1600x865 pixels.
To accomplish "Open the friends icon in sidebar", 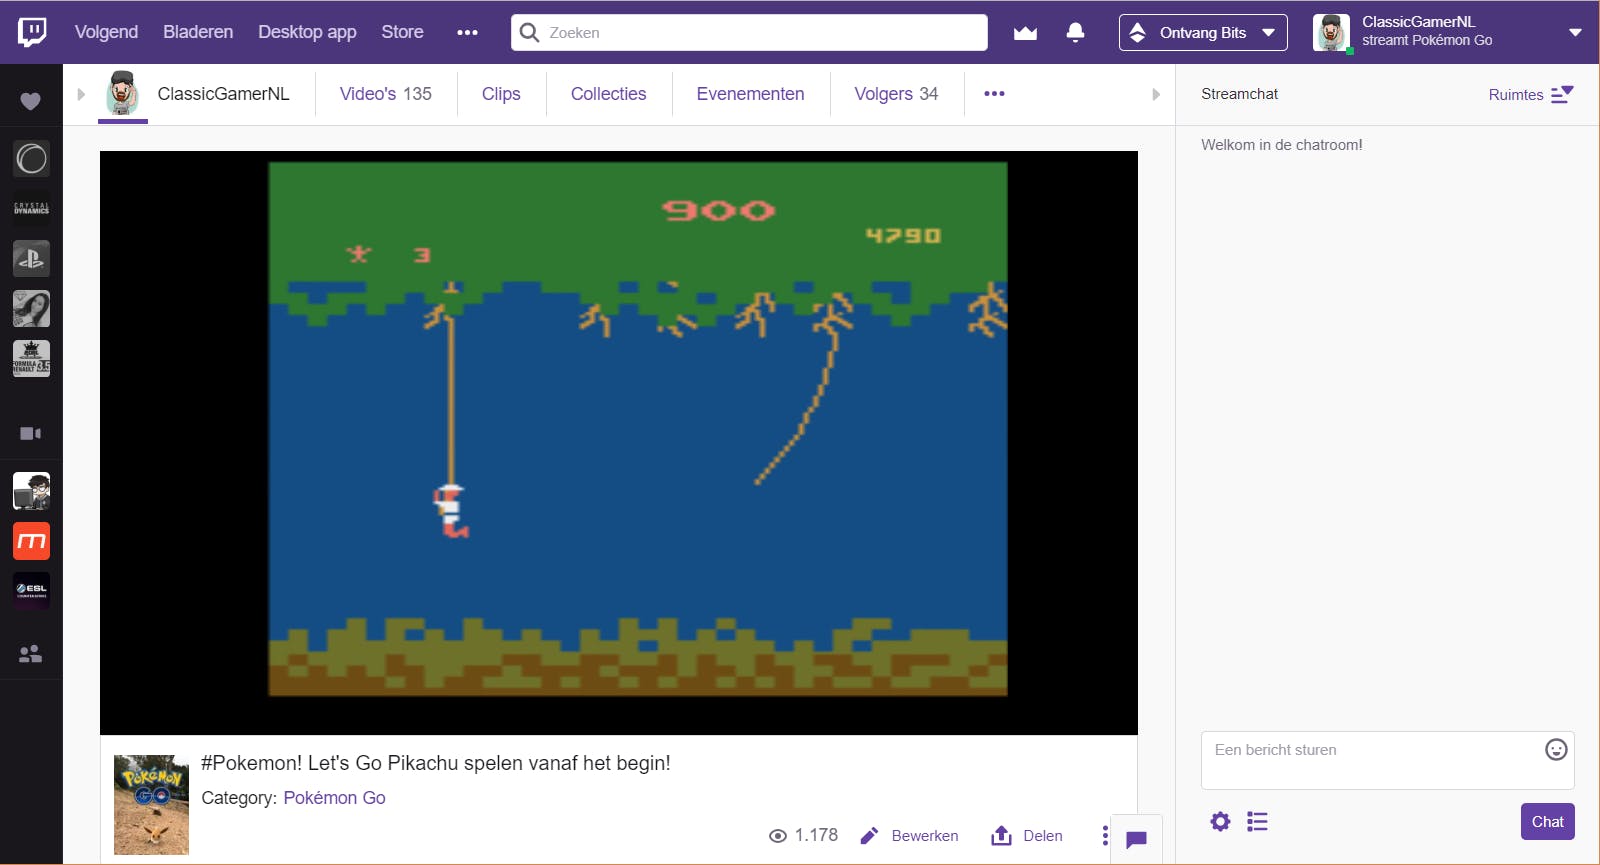I will click(31, 654).
